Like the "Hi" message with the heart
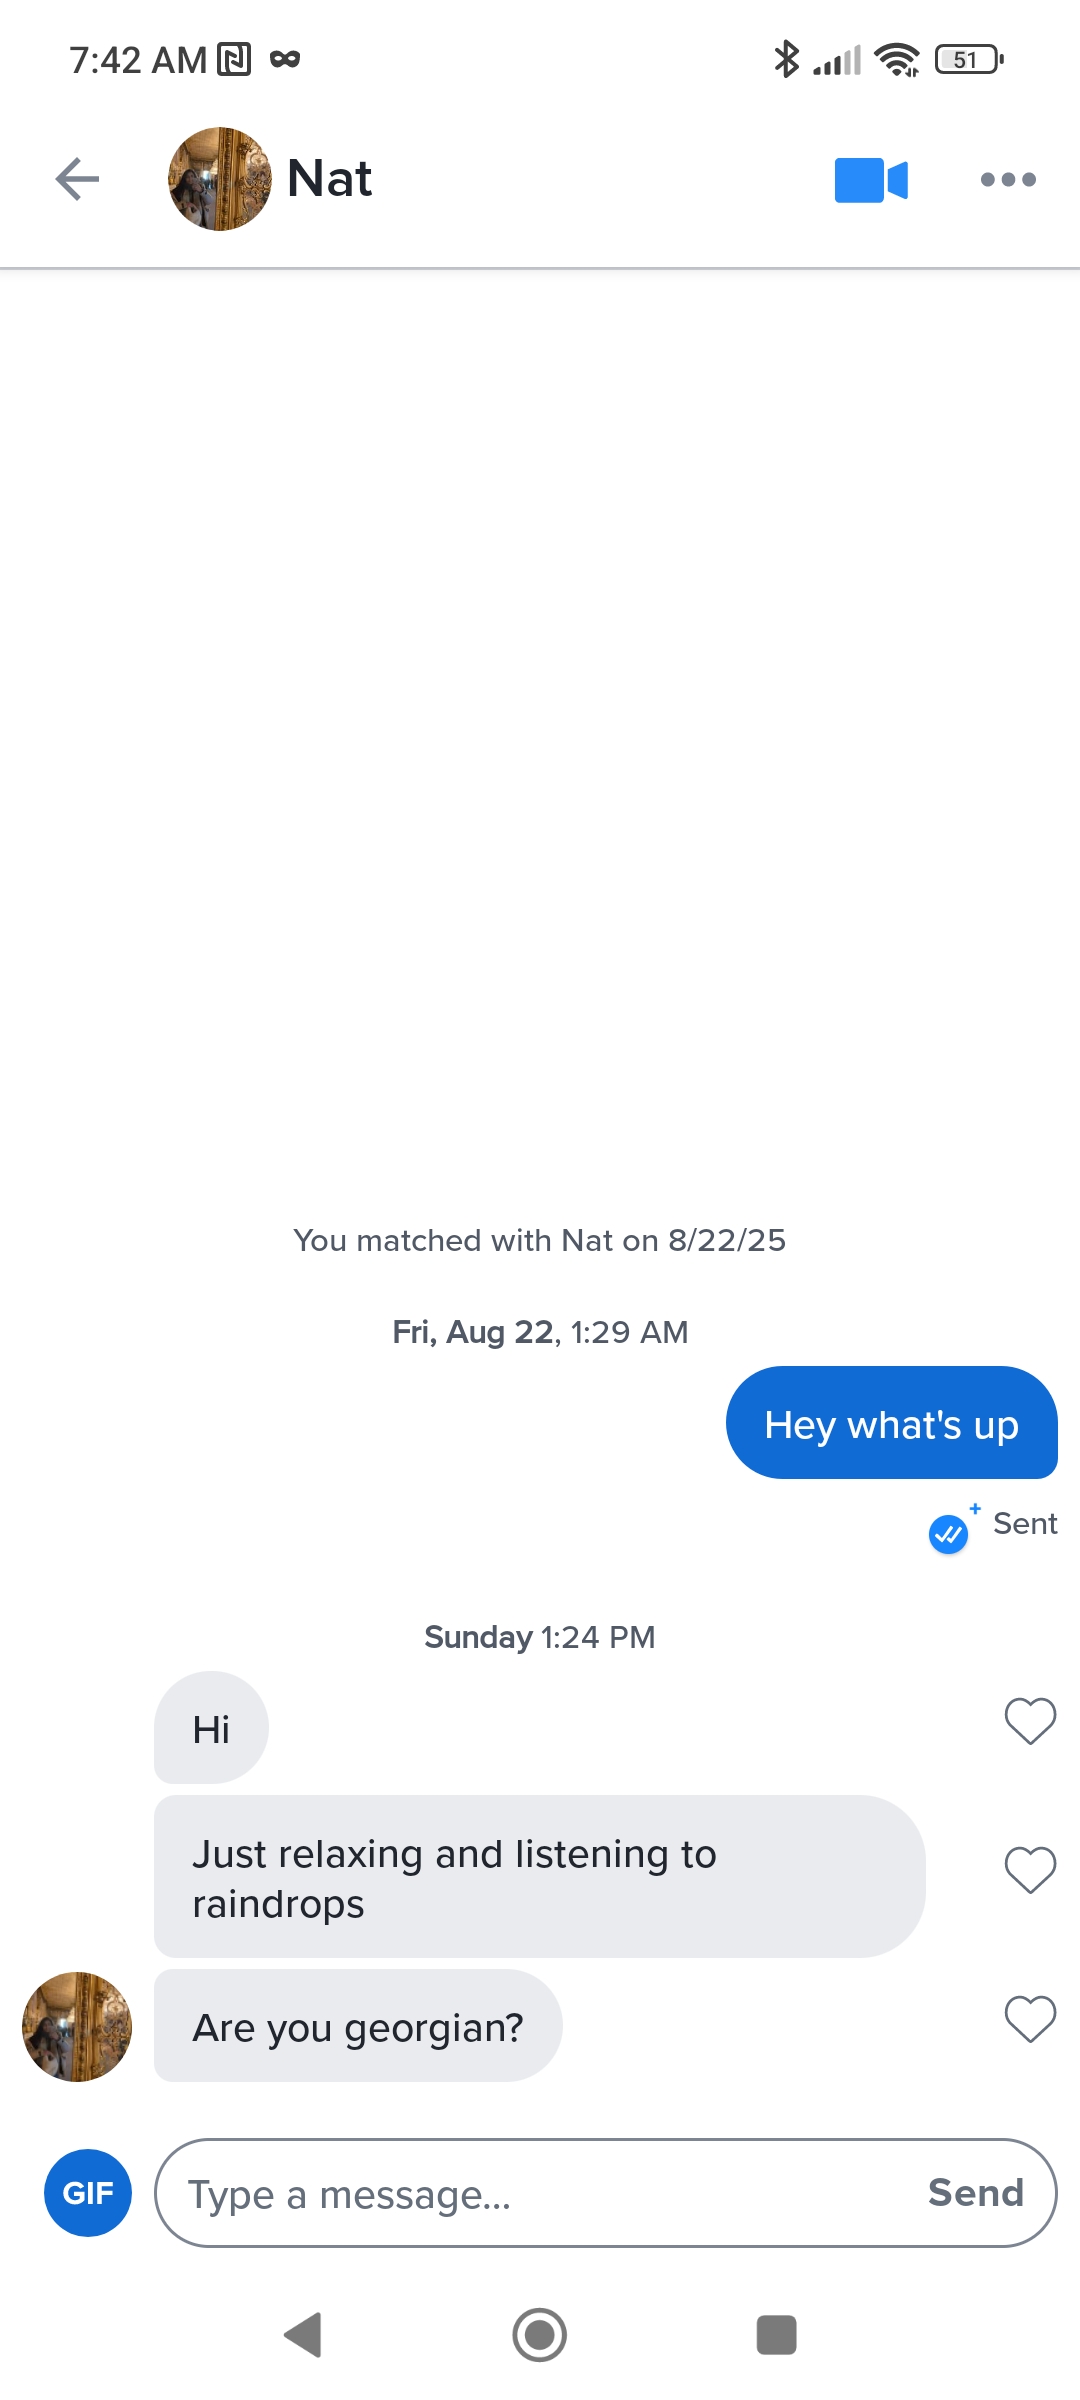 coord(1030,1721)
